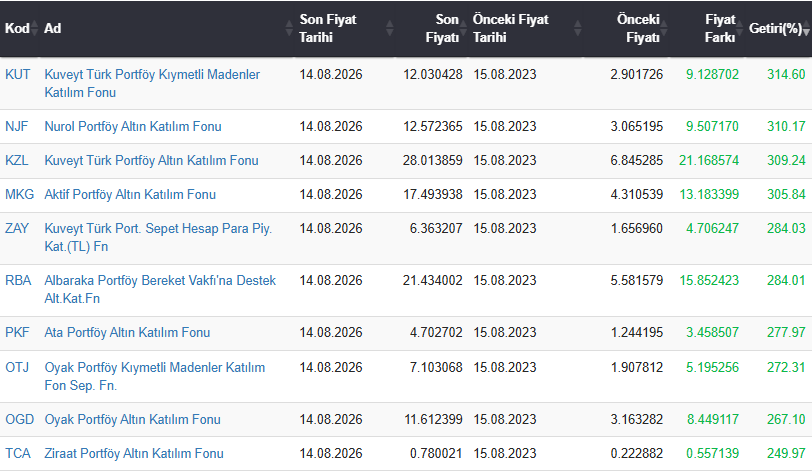Select OTJ previous price 1.907812
Viewport: 812px width, 471px height.
(636, 367)
